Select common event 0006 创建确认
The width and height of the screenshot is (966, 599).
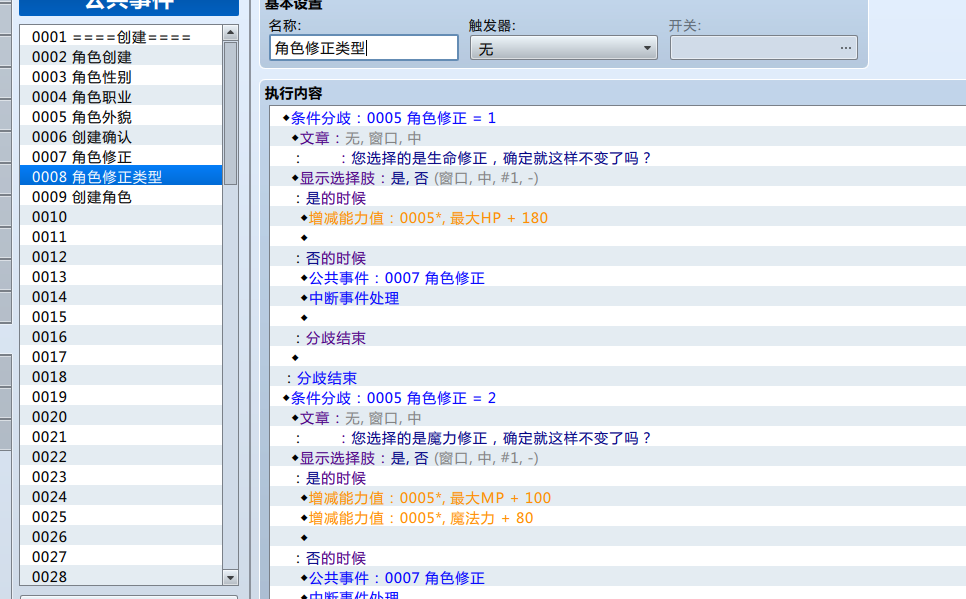pos(121,137)
